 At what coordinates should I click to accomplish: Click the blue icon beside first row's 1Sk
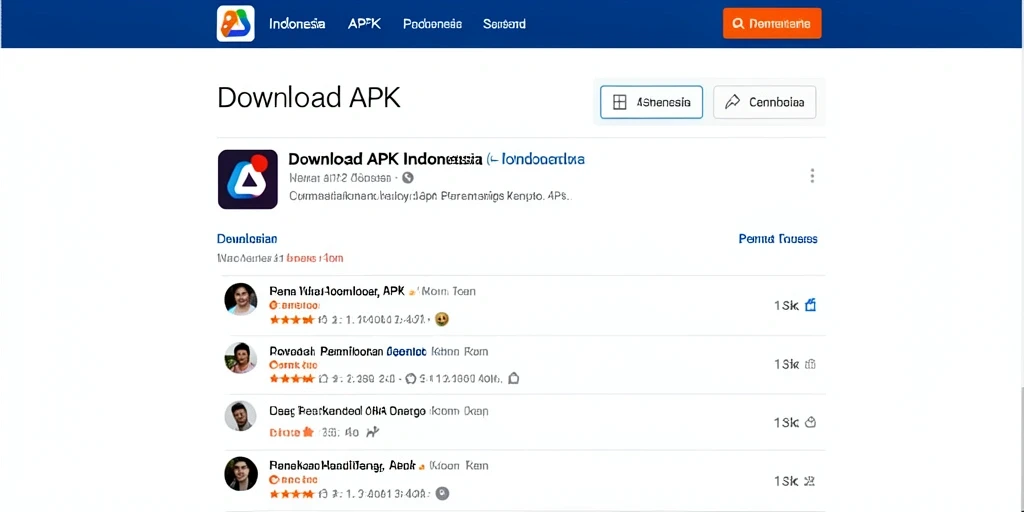pos(810,305)
